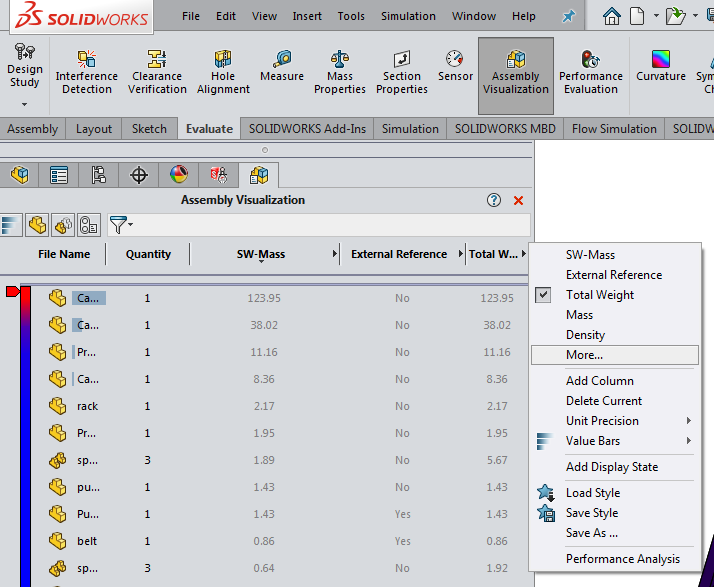Sort by File Name column header
Screen dimensions: 714x587
(x=64, y=254)
